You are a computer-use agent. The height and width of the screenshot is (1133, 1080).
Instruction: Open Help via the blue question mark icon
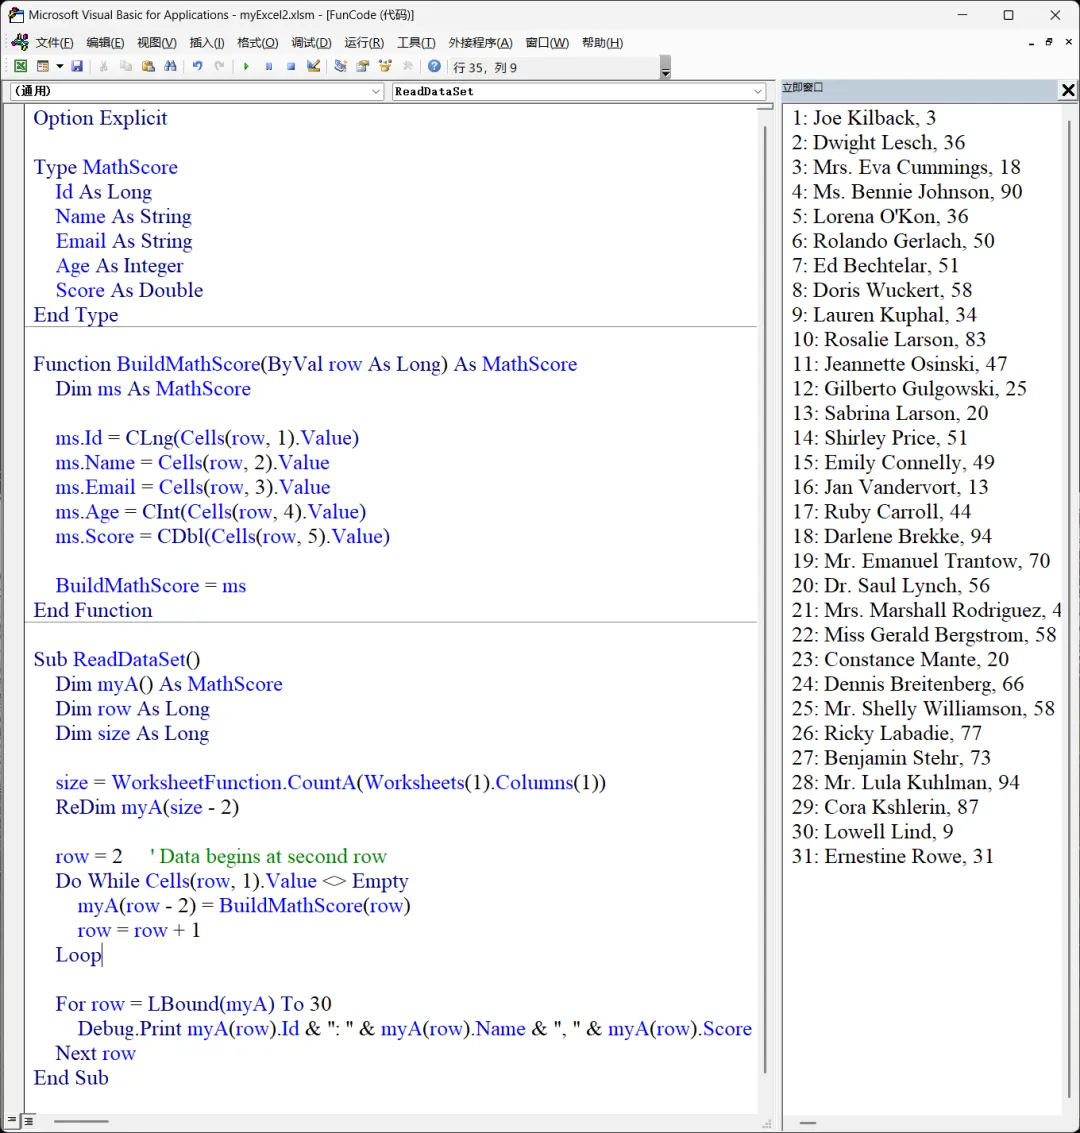click(x=434, y=66)
